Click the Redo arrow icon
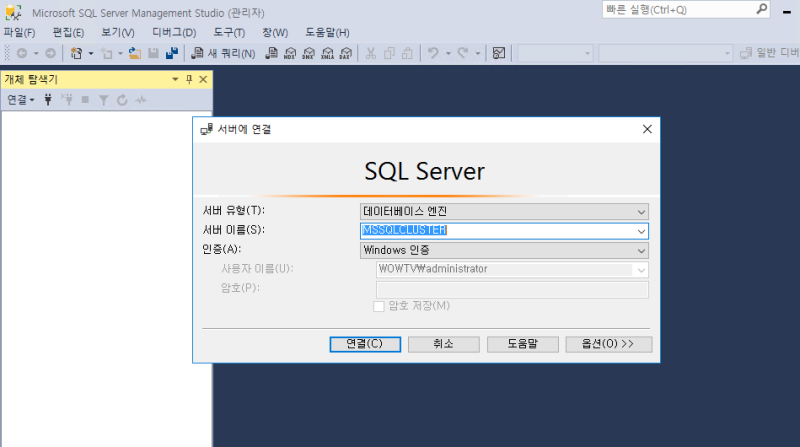The image size is (800, 447). pos(463,53)
